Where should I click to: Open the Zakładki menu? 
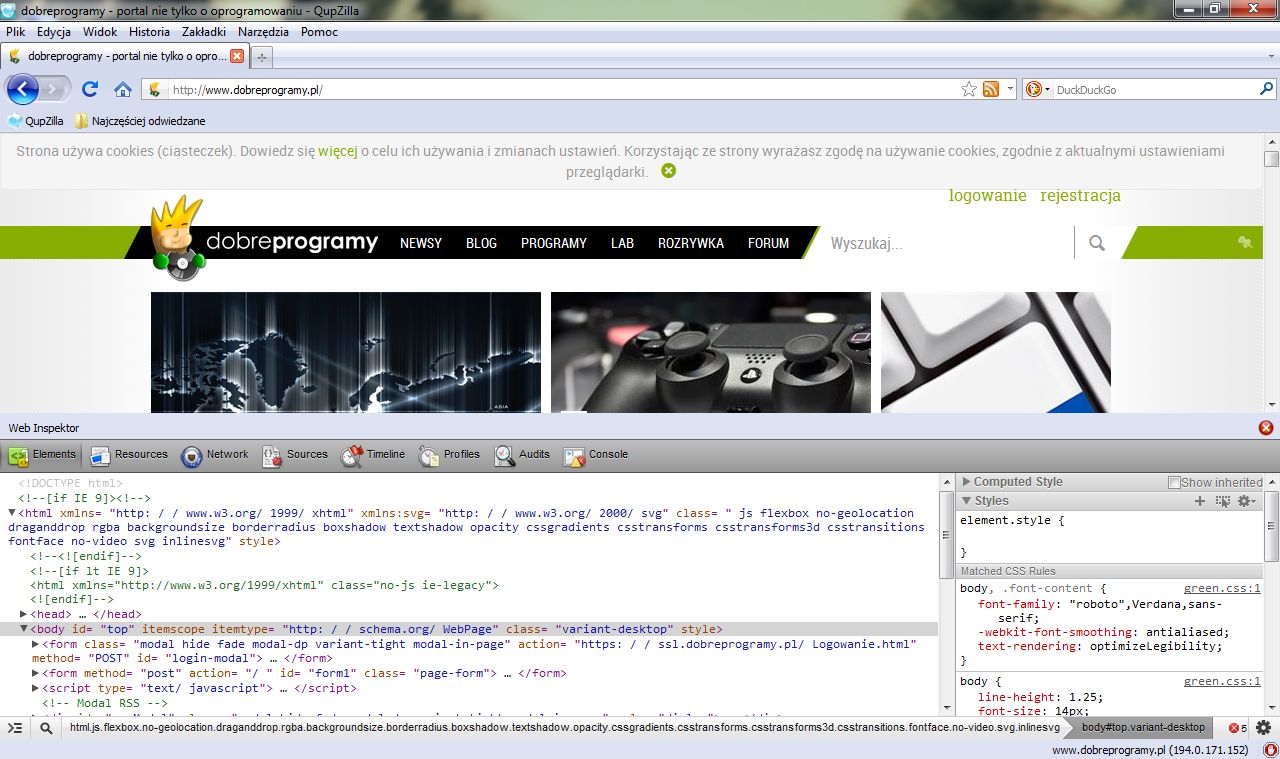[x=204, y=32]
